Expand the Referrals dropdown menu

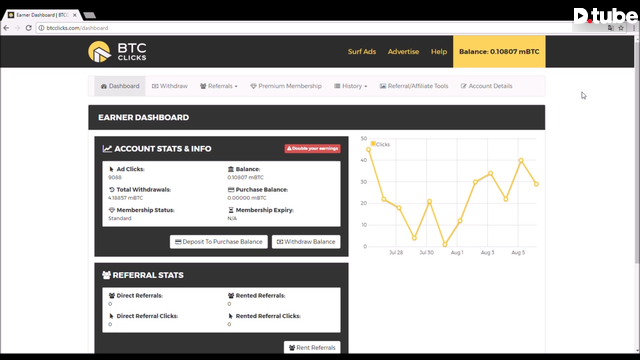point(219,86)
